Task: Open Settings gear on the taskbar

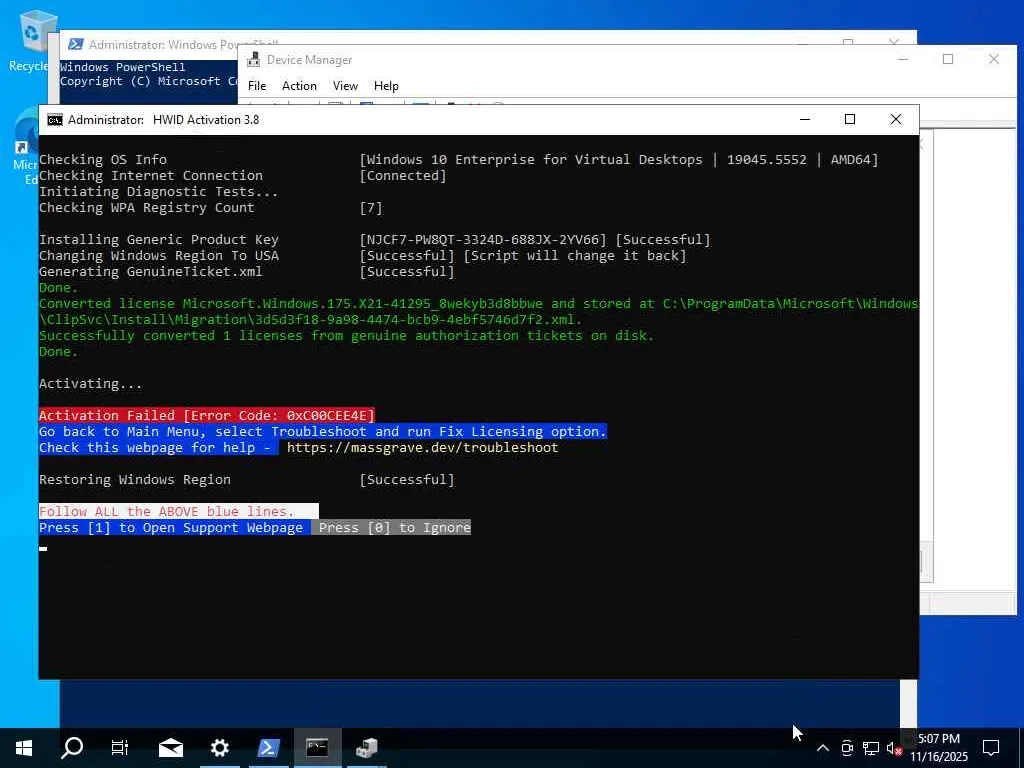Action: pyautogui.click(x=219, y=748)
